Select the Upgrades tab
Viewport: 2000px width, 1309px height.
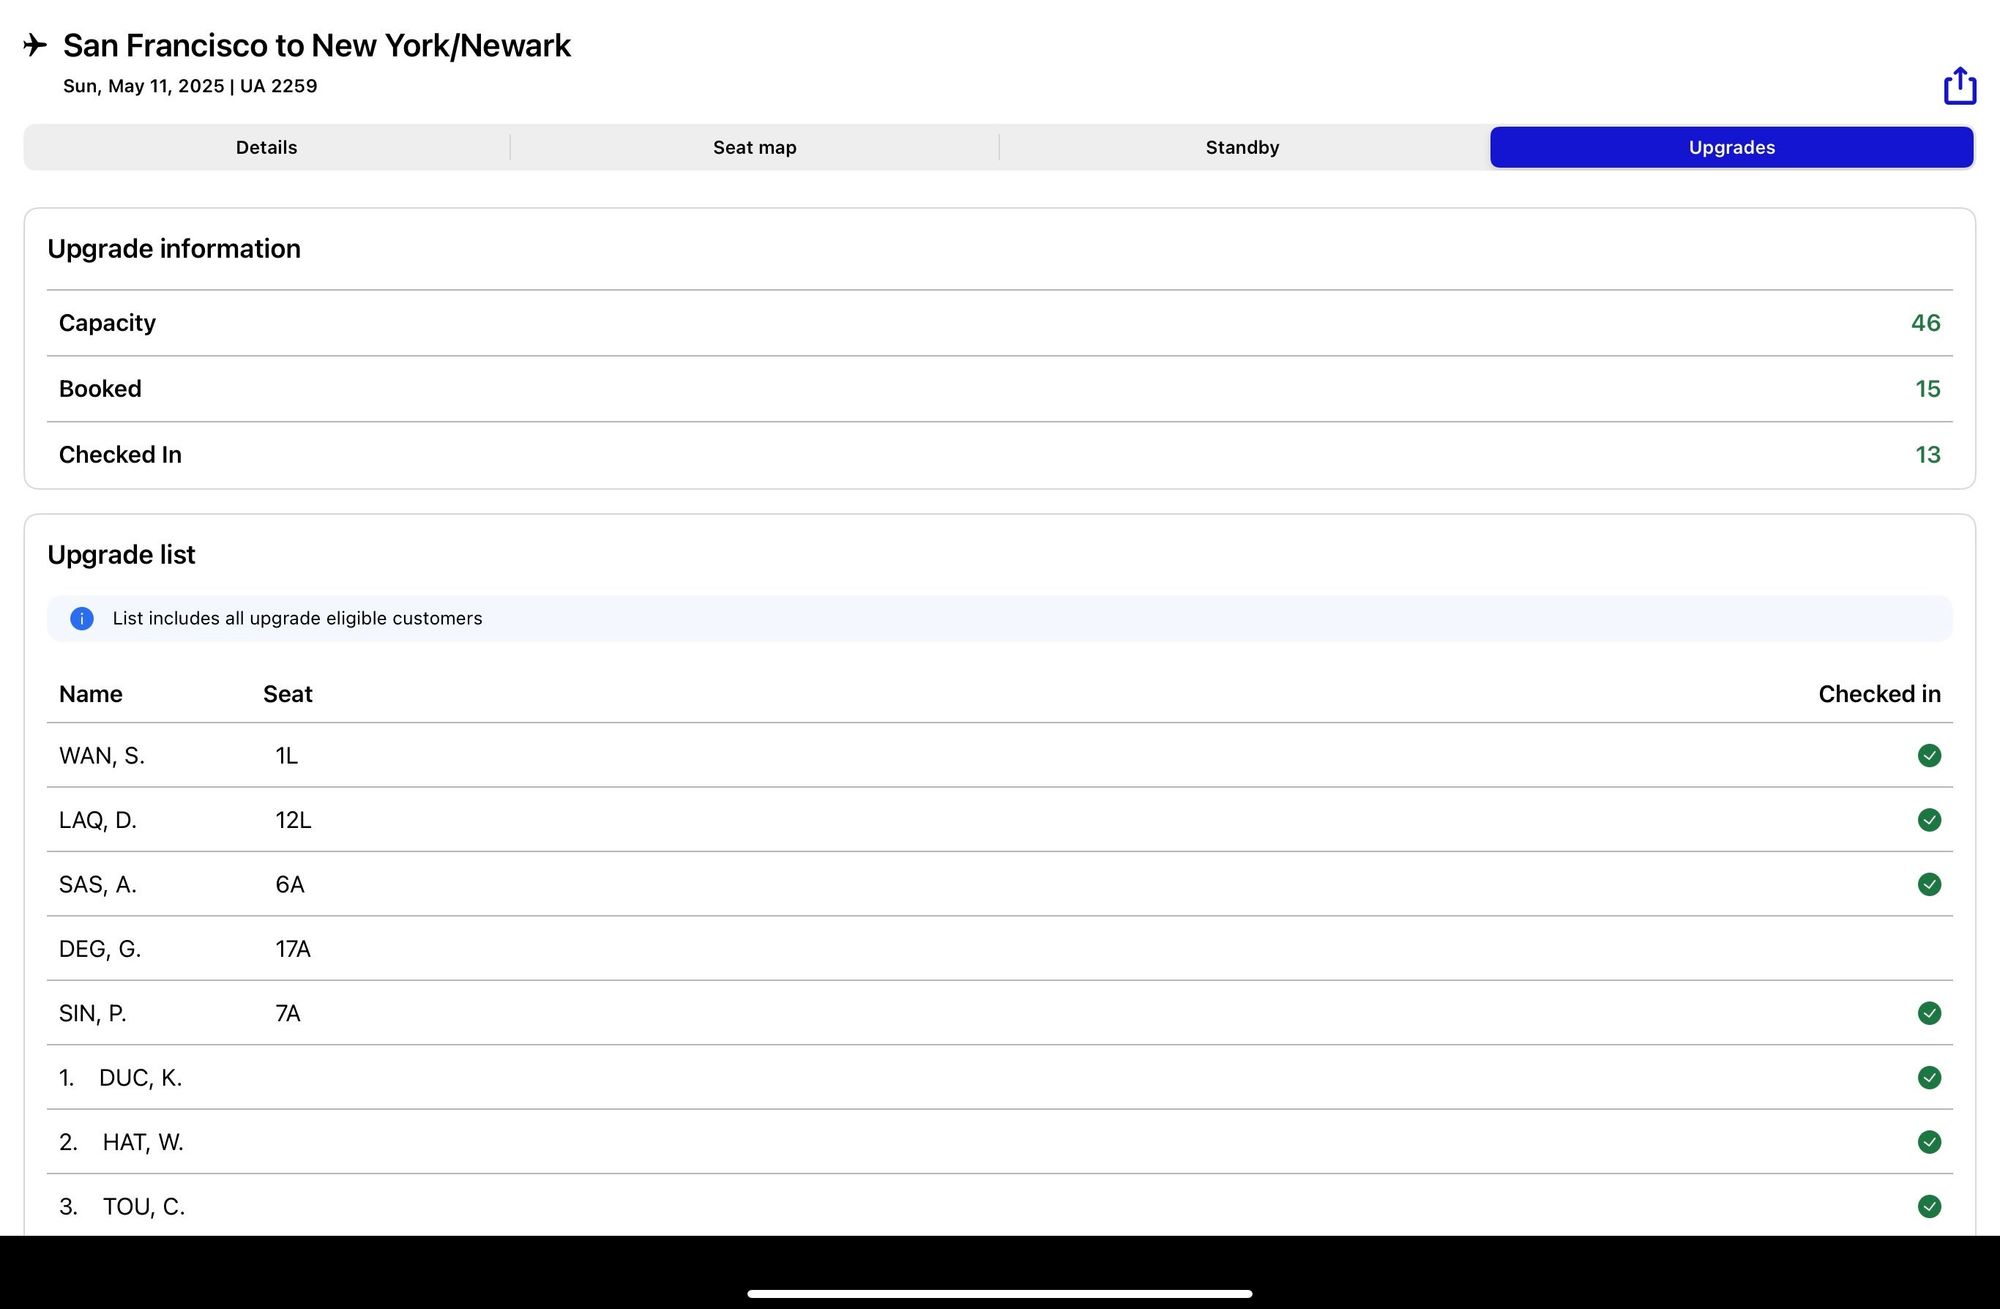click(1732, 148)
